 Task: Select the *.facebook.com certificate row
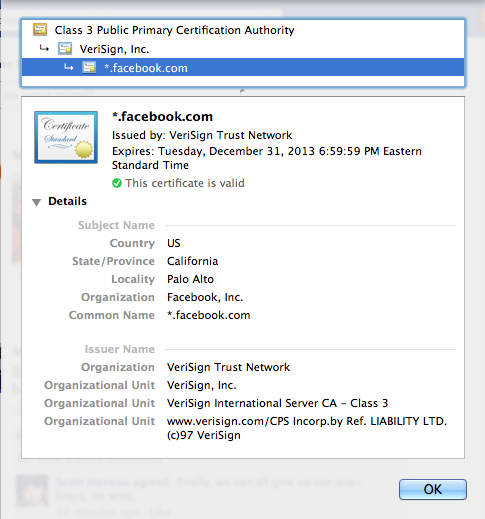(243, 68)
